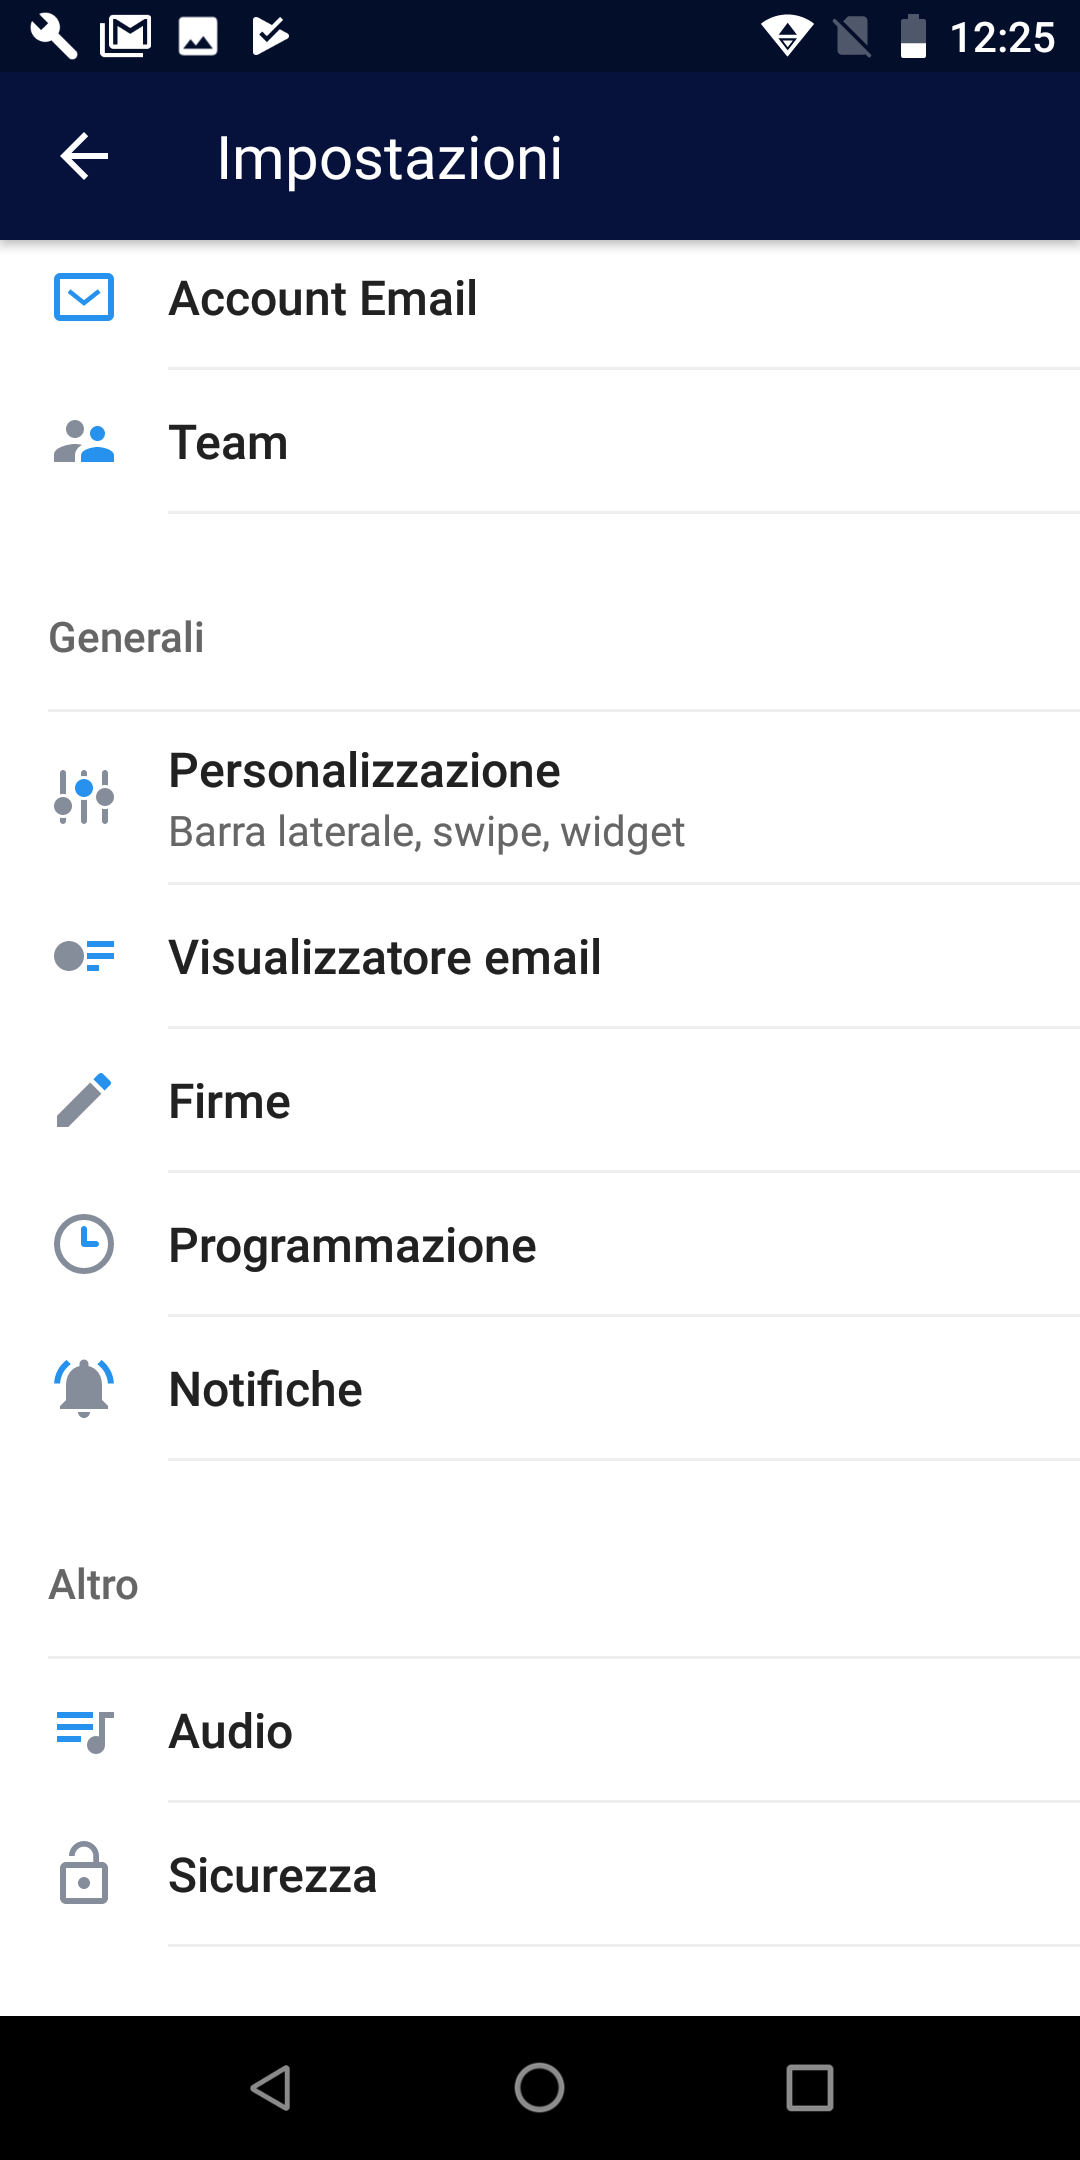This screenshot has height=2160, width=1080.
Task: Tap the back arrow in Impostazioni header
Action: tap(84, 157)
